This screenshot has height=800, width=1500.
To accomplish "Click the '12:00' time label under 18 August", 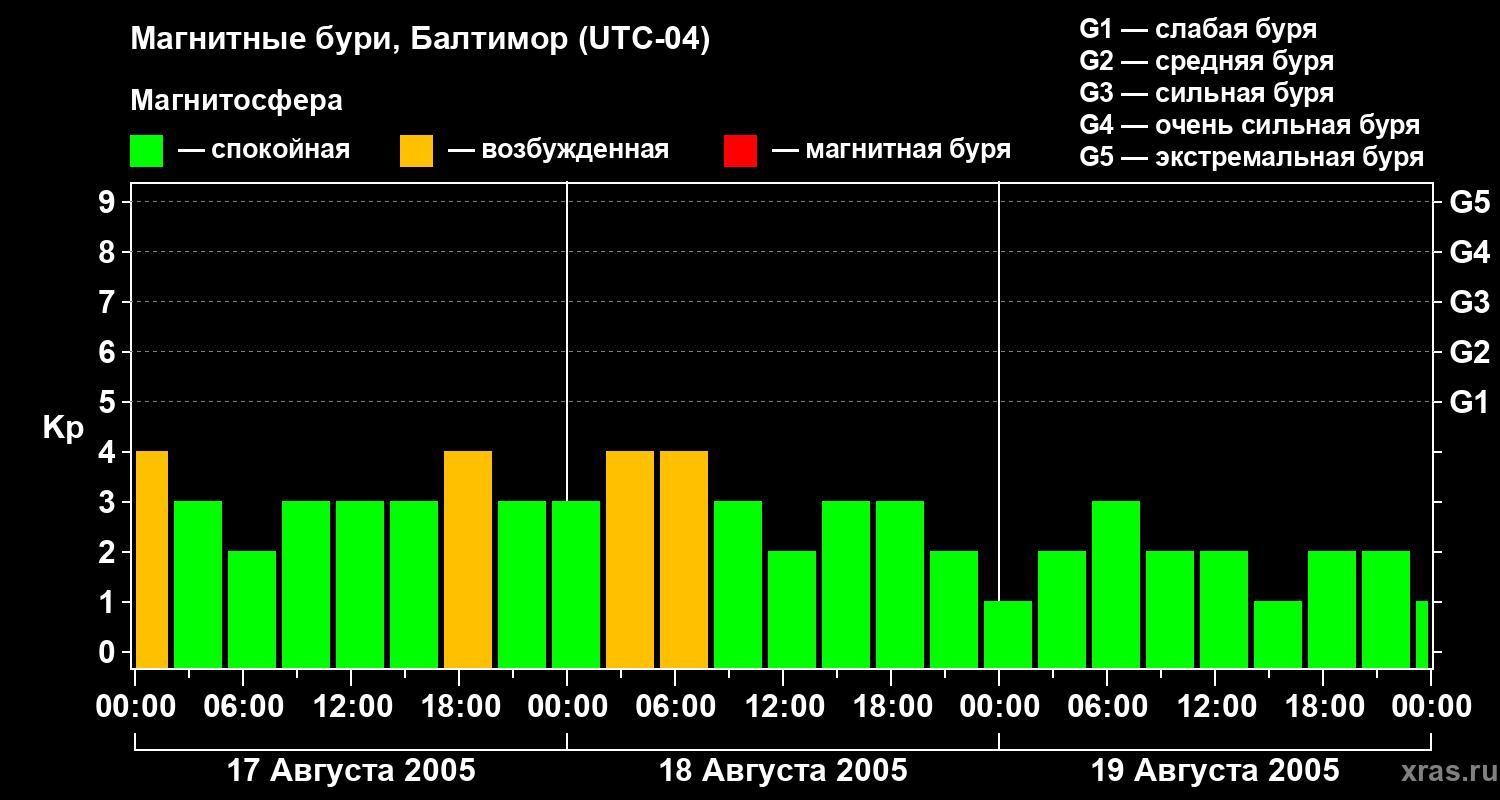I will point(785,707).
